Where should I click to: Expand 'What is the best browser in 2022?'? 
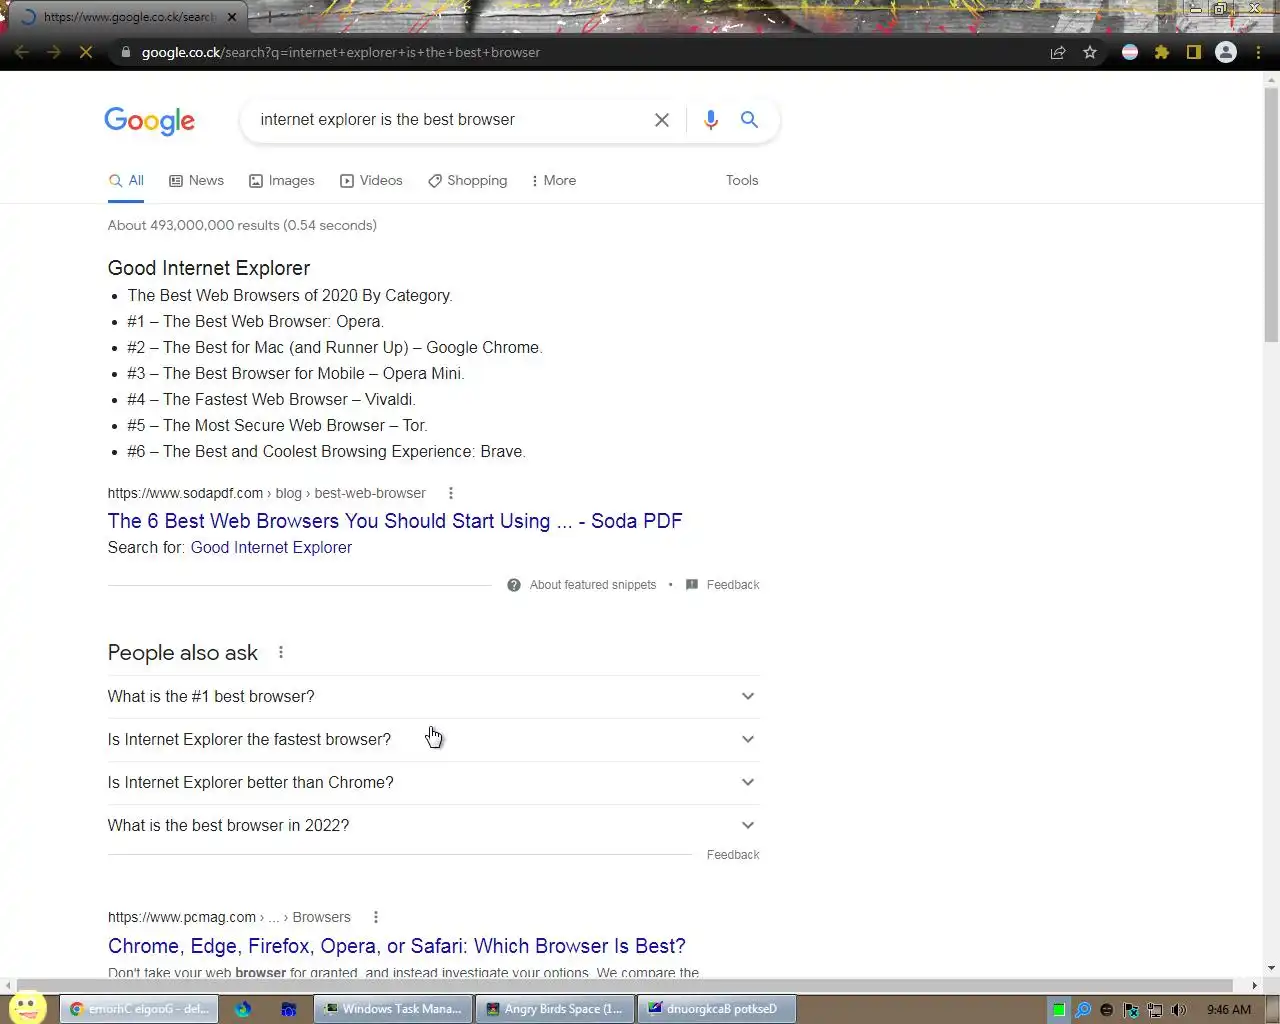click(x=433, y=826)
